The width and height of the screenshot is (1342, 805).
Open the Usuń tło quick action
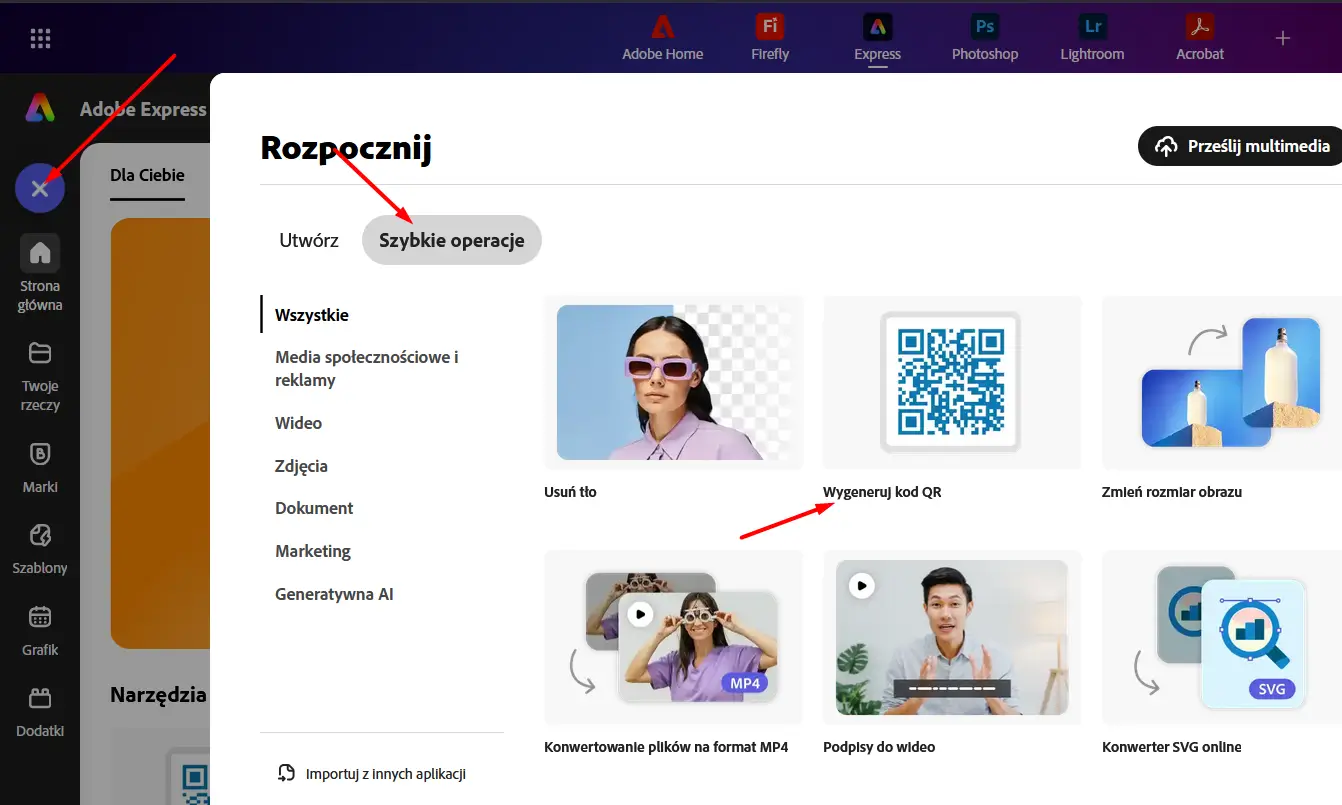click(673, 382)
